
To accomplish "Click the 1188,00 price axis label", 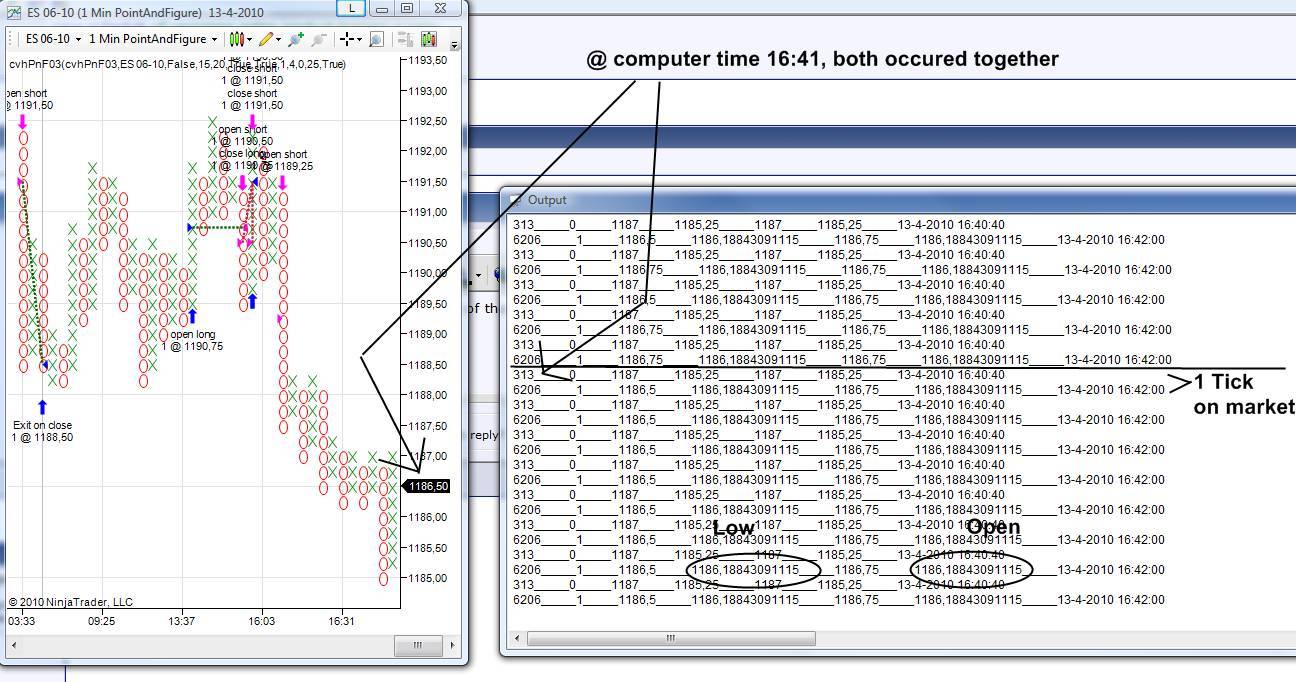I will pos(428,395).
